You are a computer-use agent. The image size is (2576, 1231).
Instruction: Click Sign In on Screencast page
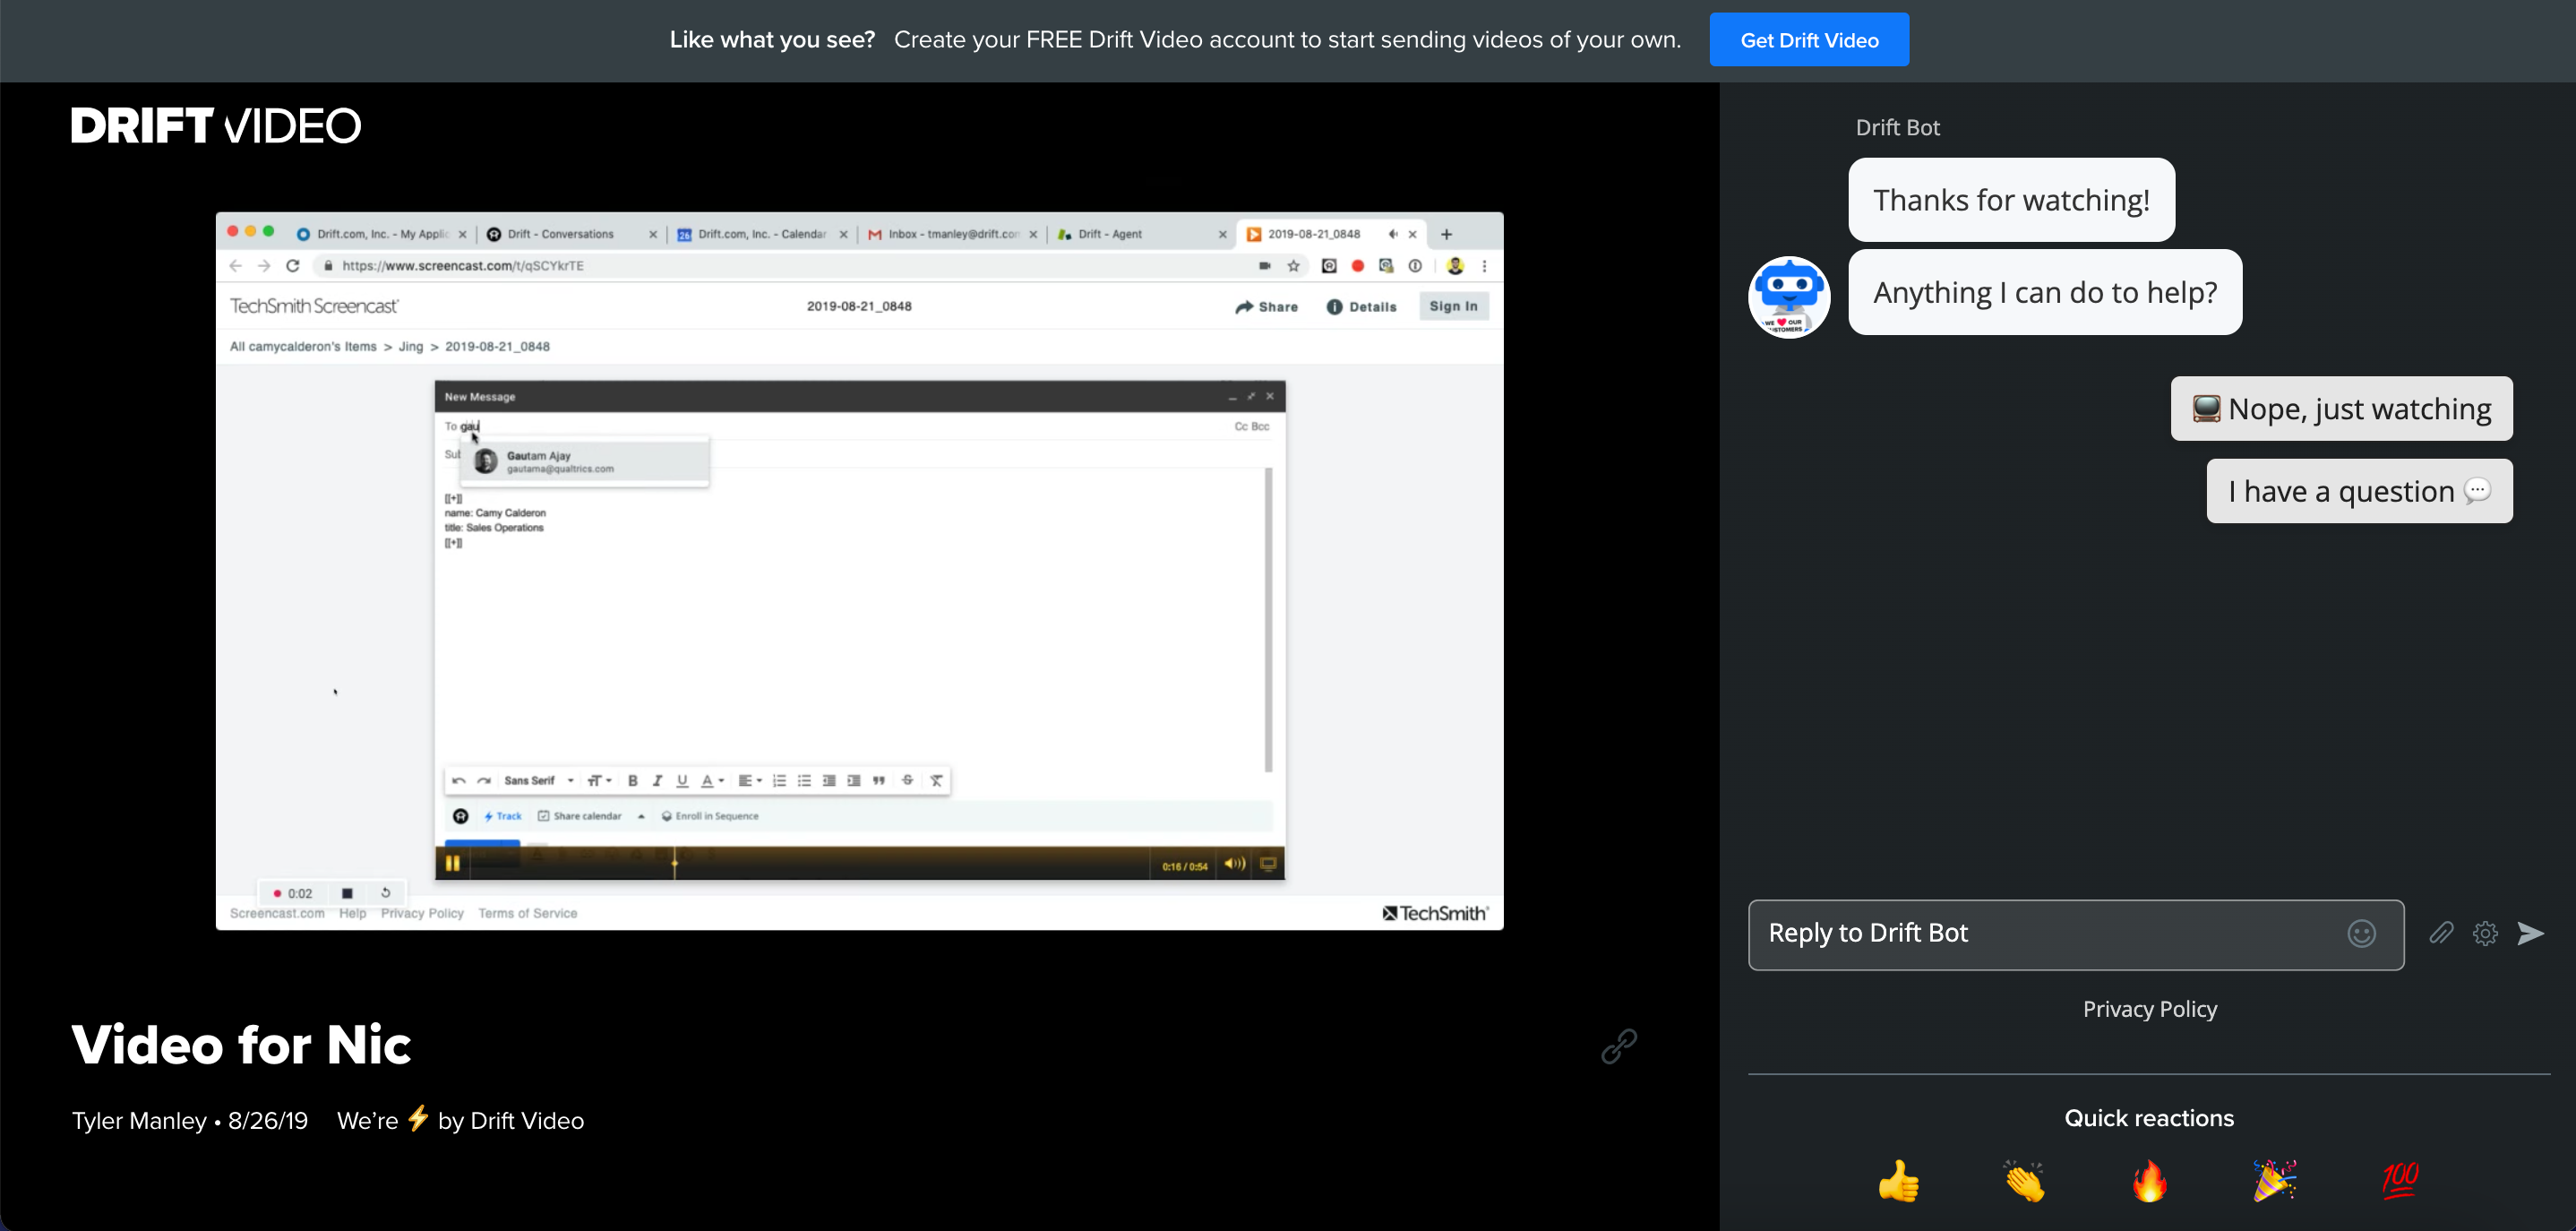tap(1453, 306)
